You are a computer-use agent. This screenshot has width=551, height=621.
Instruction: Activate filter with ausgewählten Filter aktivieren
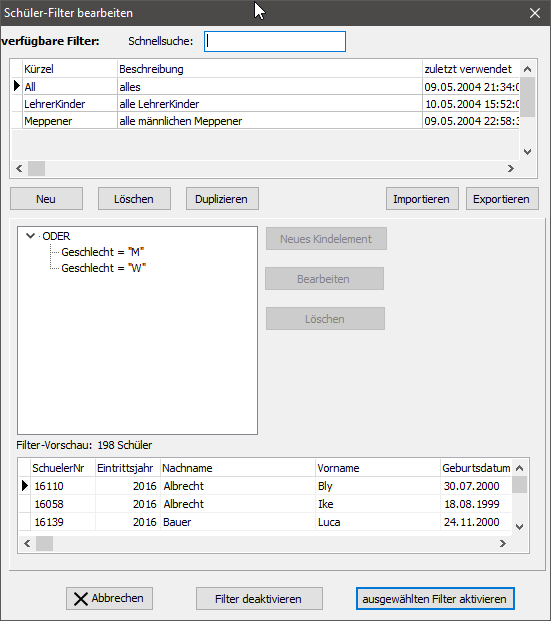[x=435, y=598]
